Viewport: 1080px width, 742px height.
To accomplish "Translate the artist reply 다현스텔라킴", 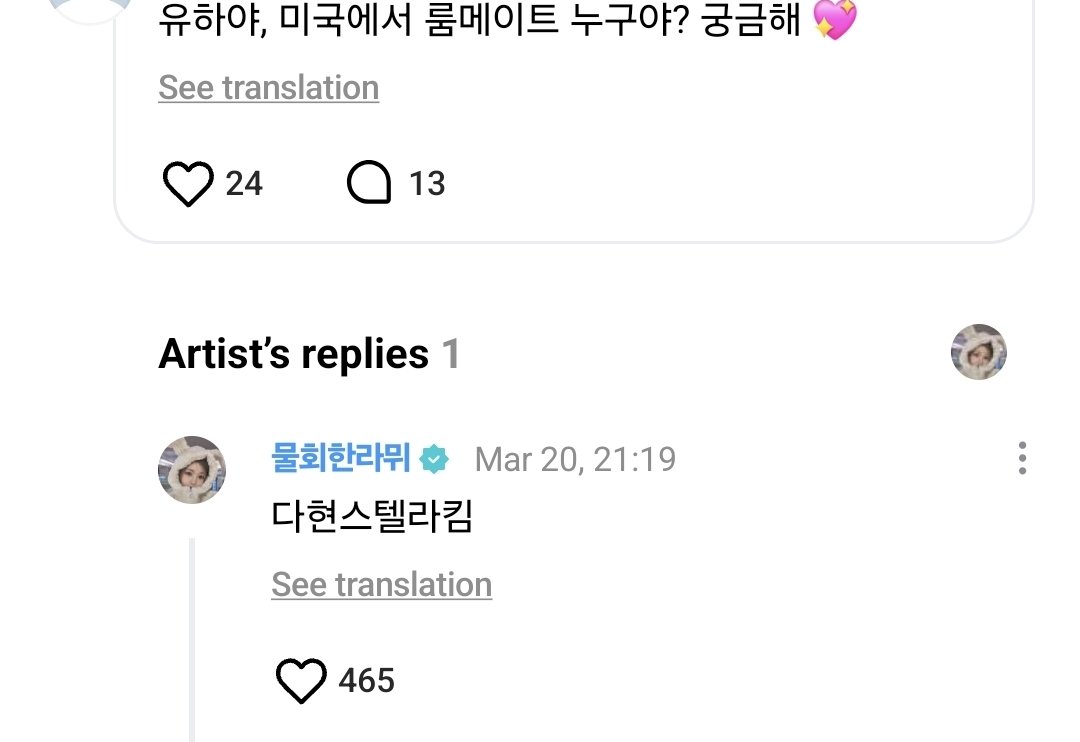I will tap(381, 585).
